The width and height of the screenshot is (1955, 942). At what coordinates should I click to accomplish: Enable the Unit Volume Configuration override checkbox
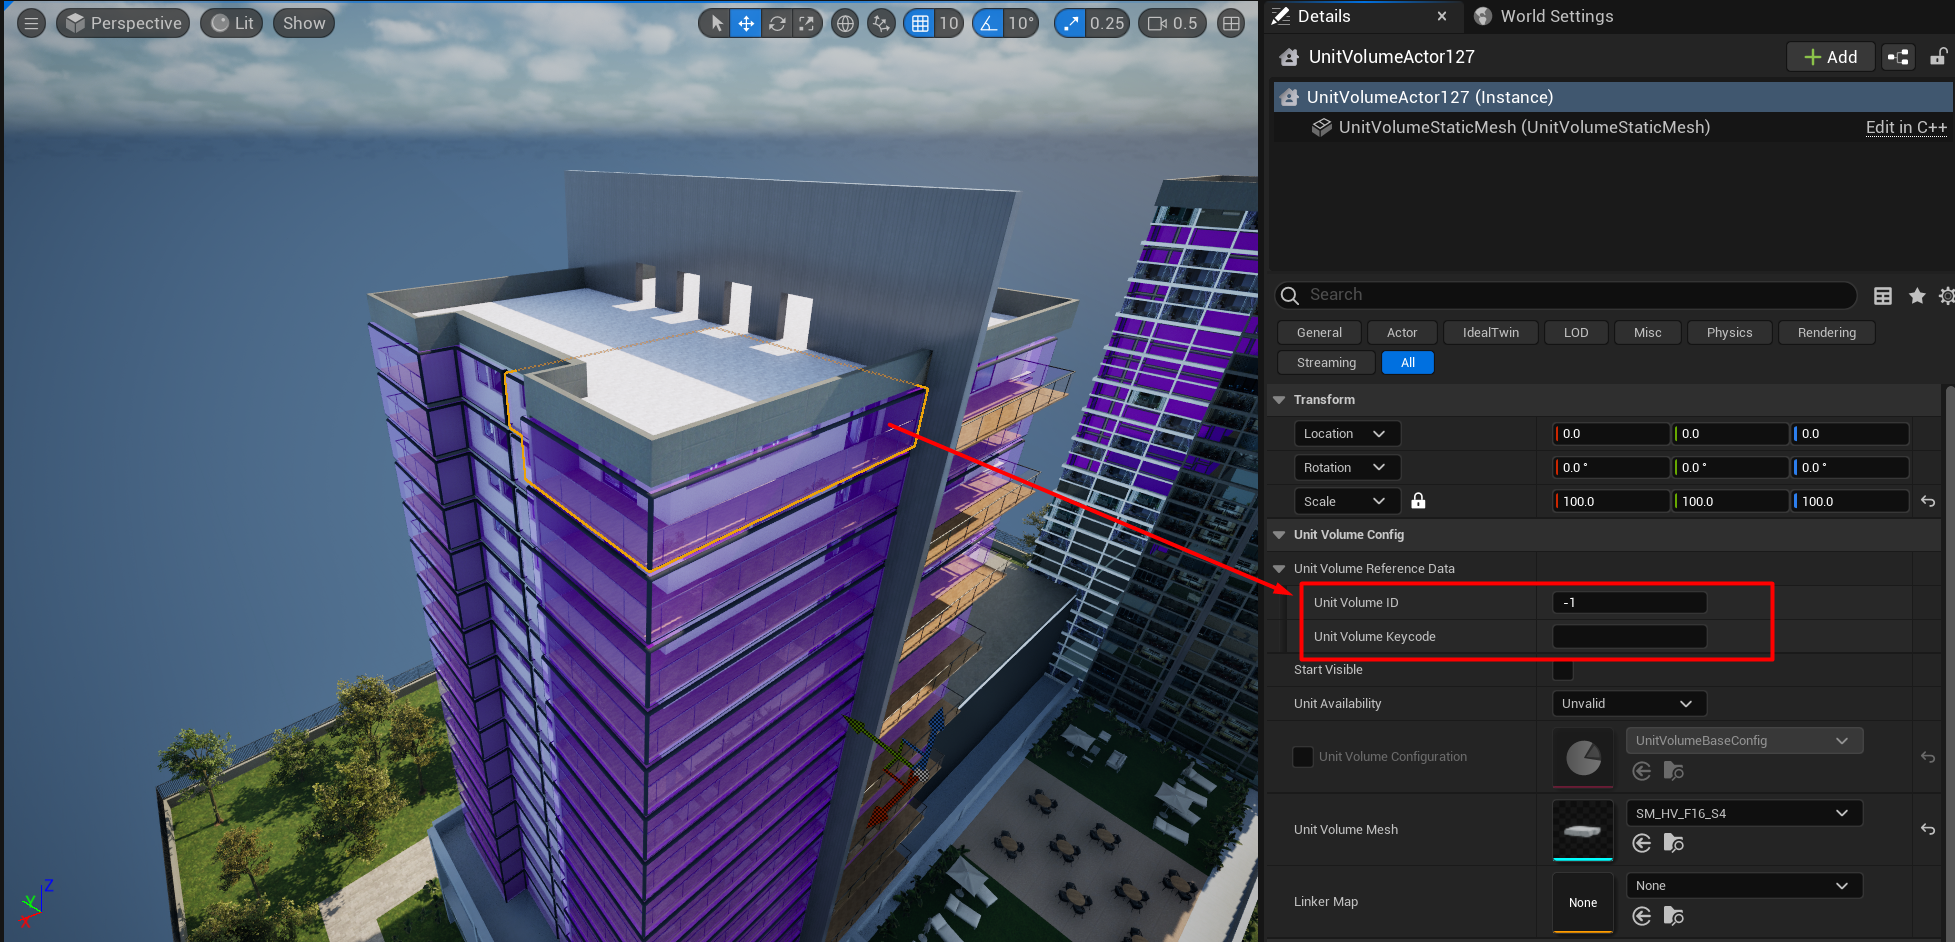point(1302,757)
